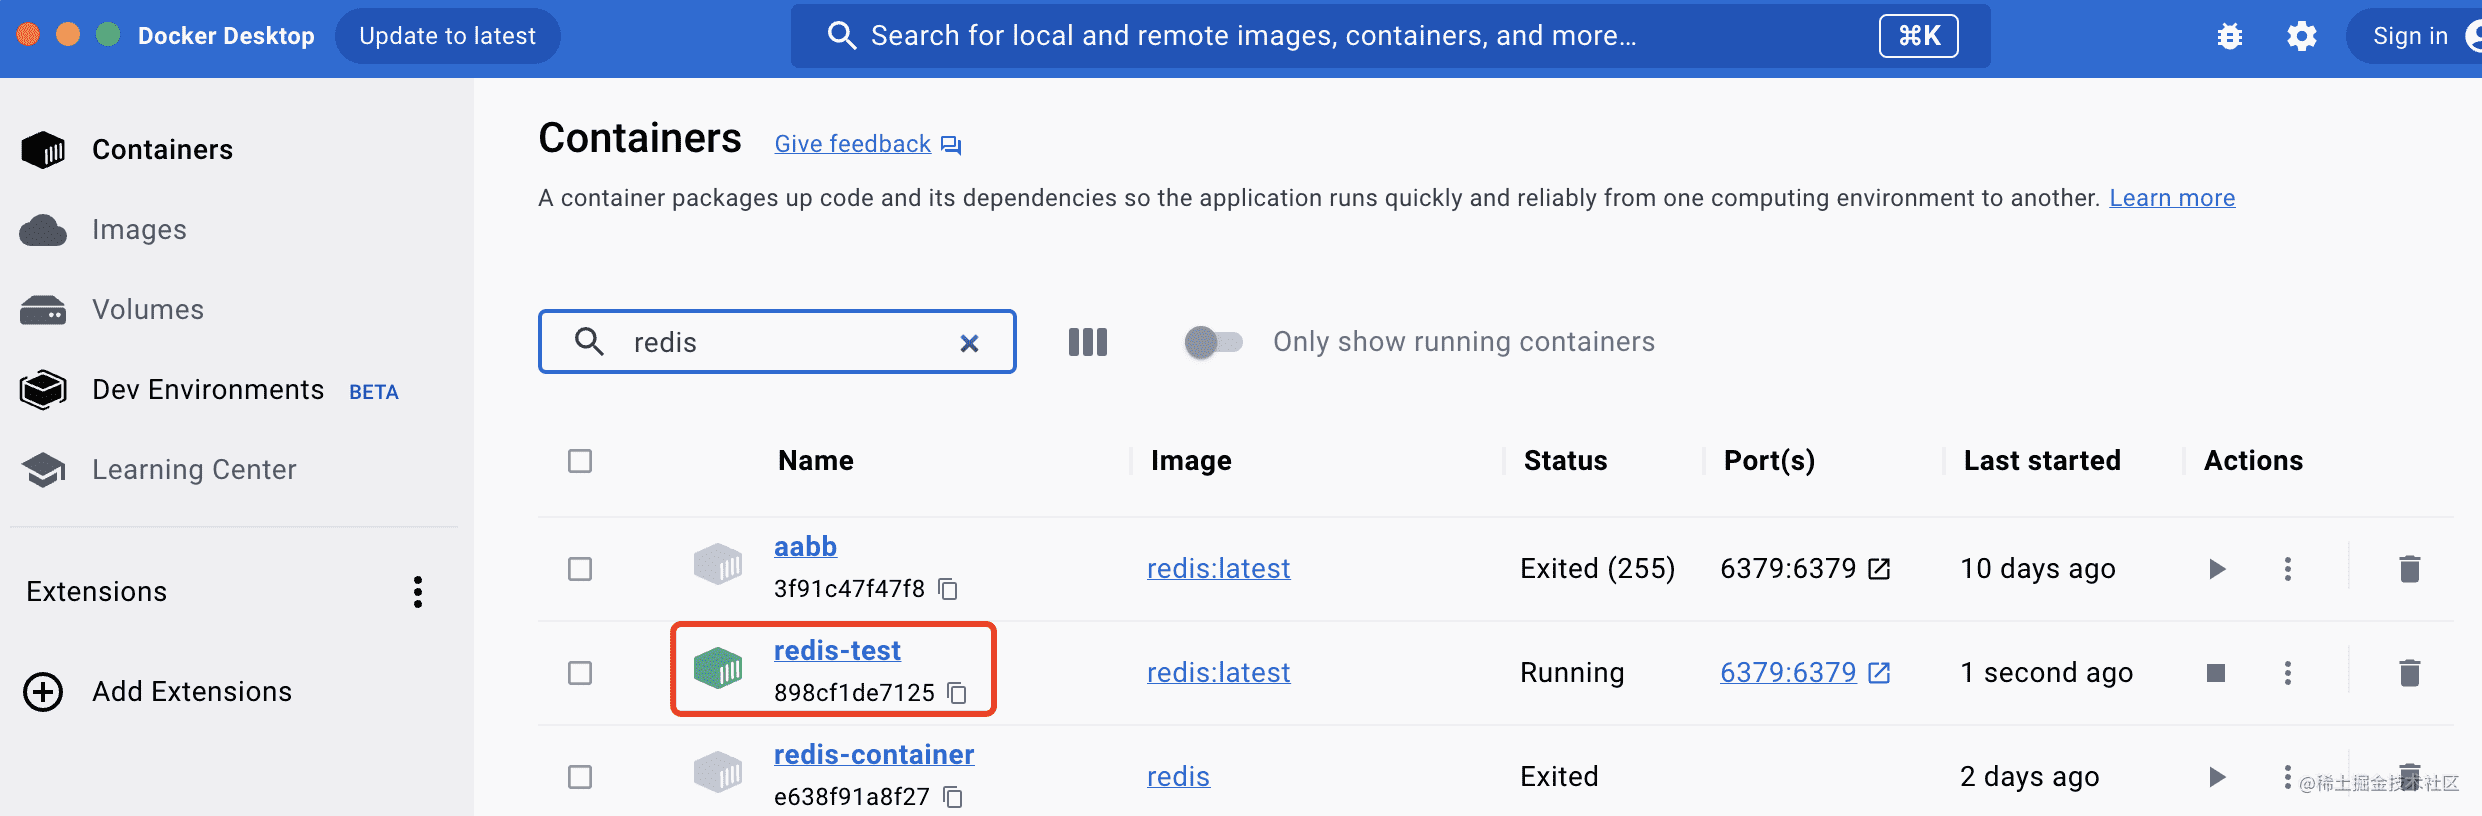Open the Volumes section

click(x=147, y=310)
